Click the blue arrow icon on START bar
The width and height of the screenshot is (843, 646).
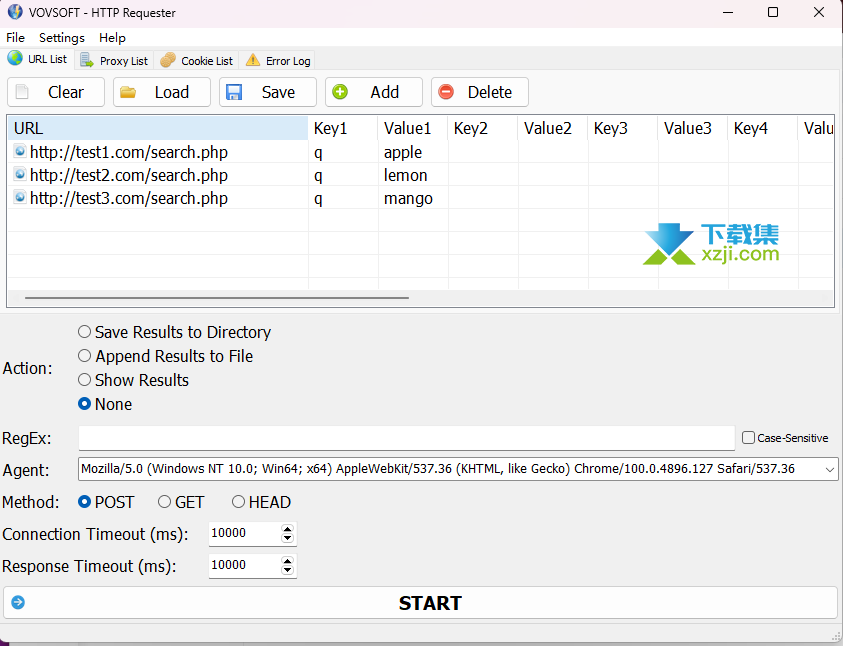pos(18,602)
